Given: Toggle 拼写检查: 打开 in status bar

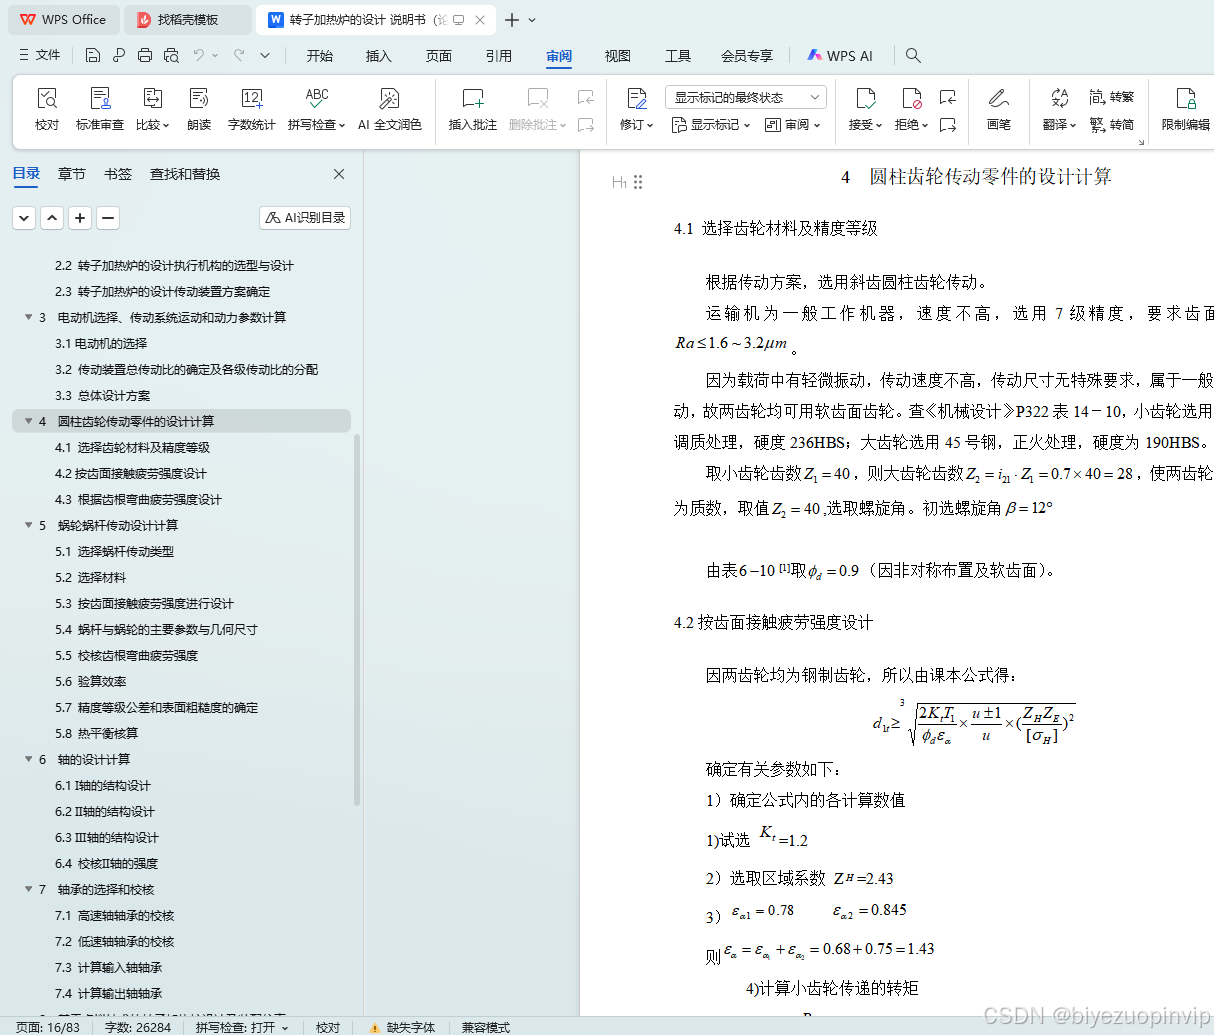Looking at the screenshot, I should point(242,1027).
